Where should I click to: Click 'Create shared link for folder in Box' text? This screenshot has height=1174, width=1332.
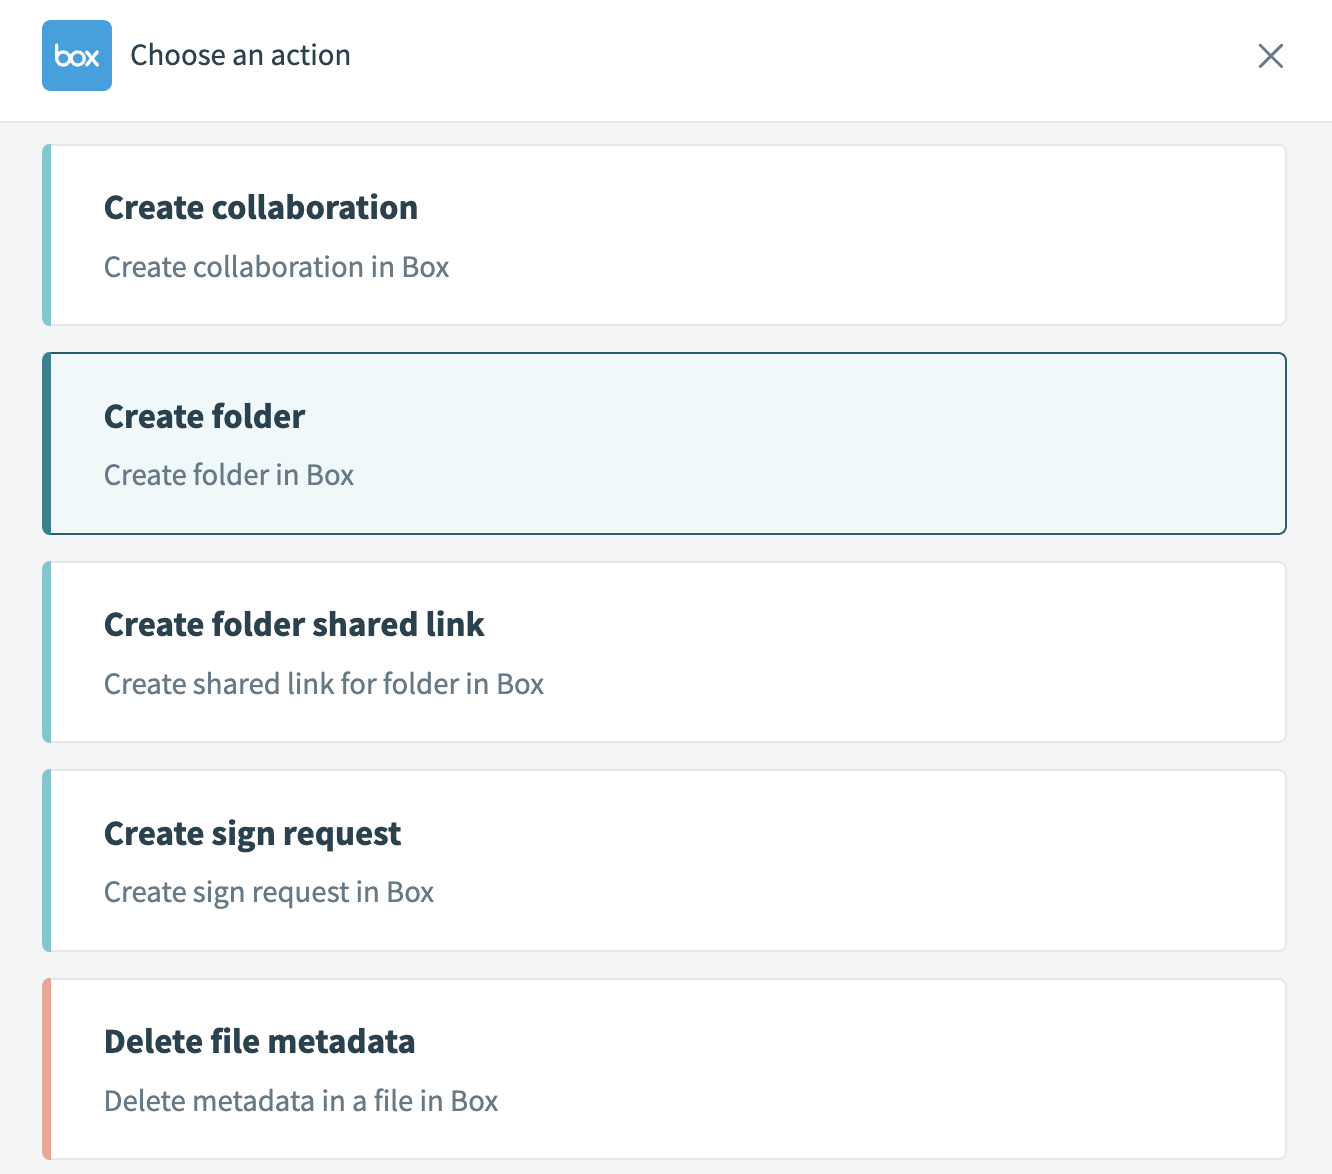click(x=324, y=684)
